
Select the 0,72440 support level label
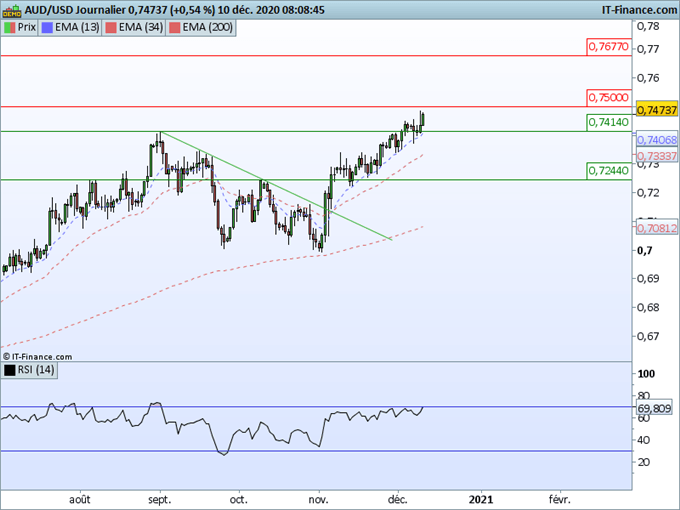pyautogui.click(x=609, y=170)
